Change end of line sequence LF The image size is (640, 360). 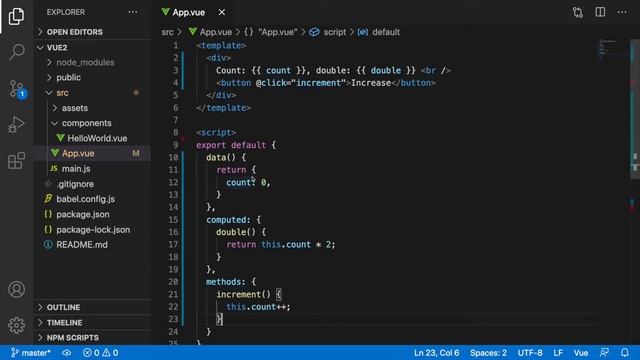point(558,353)
